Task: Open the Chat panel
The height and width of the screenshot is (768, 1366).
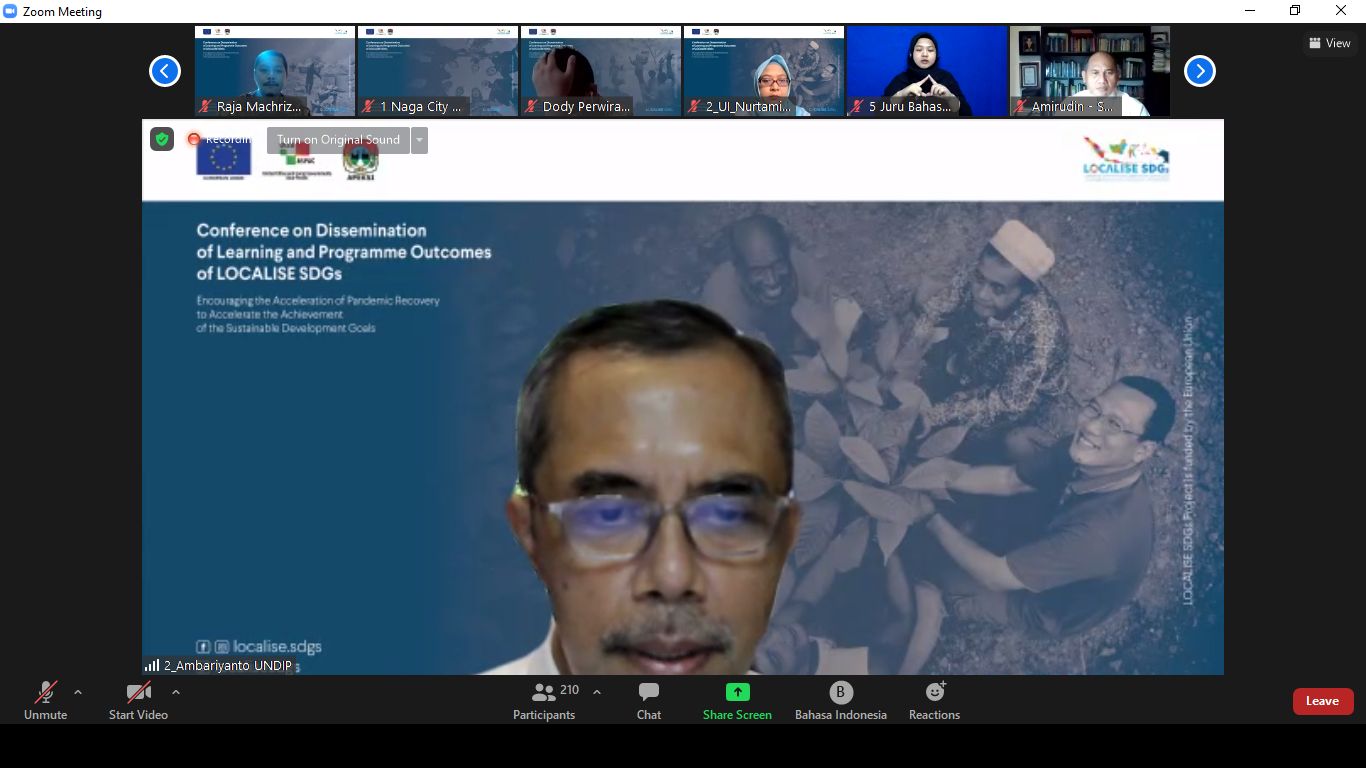Action: (649, 700)
